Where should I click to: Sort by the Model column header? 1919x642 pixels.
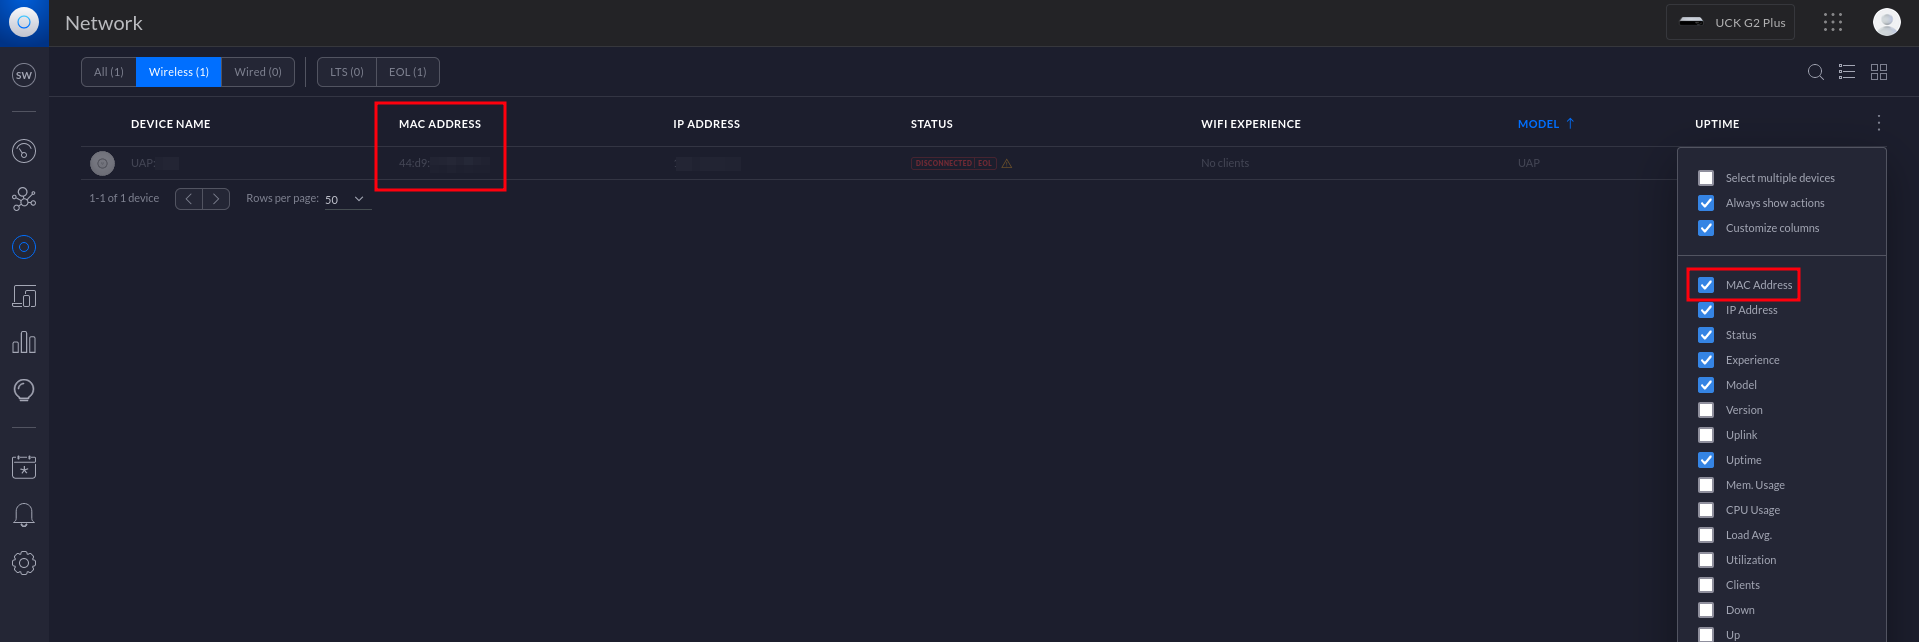click(x=1538, y=124)
